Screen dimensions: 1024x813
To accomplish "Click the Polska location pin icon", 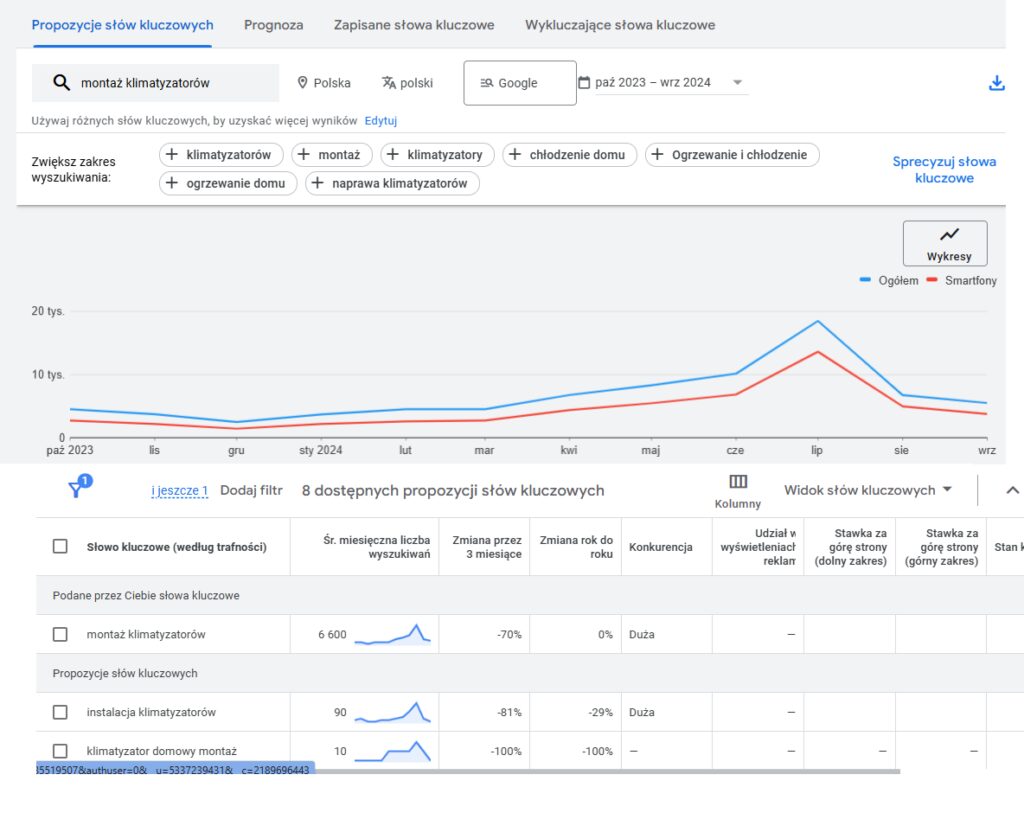I will click(x=302, y=83).
